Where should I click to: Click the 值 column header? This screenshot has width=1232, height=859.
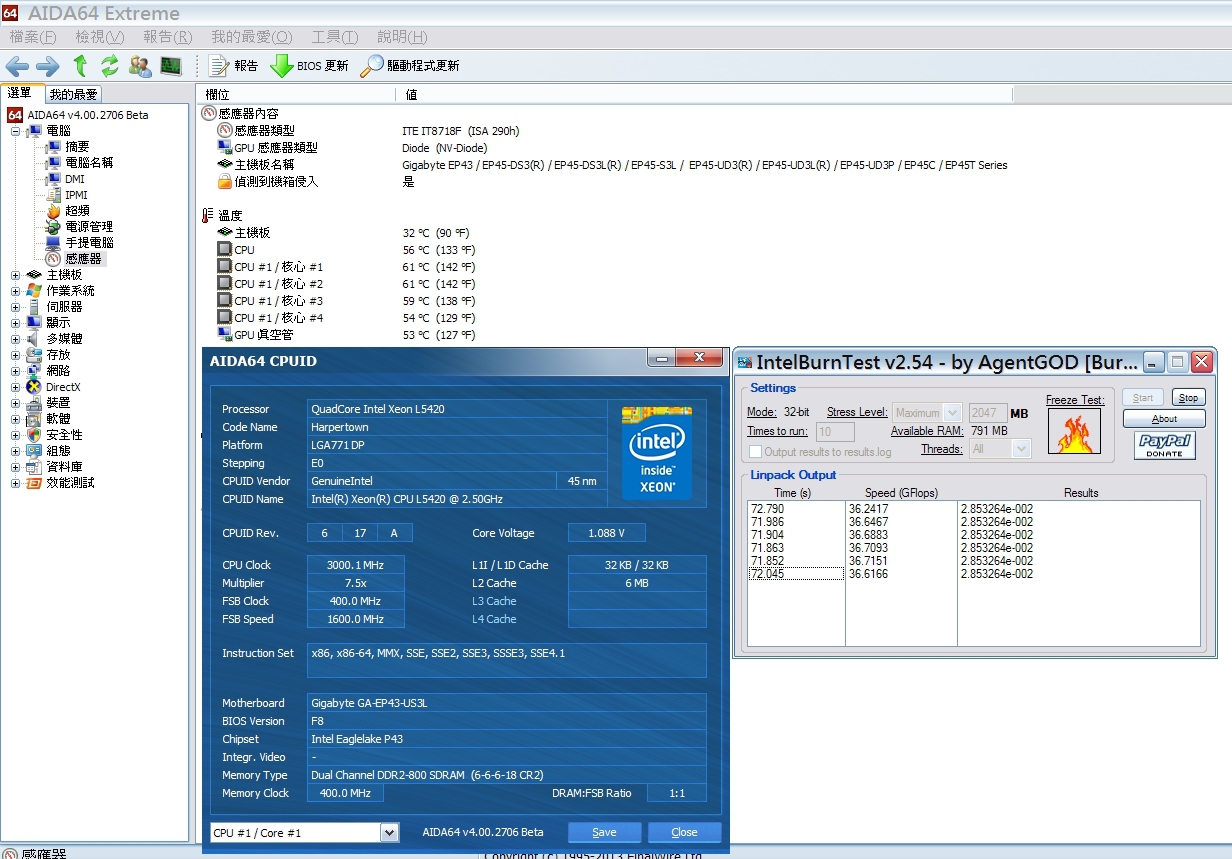point(704,94)
